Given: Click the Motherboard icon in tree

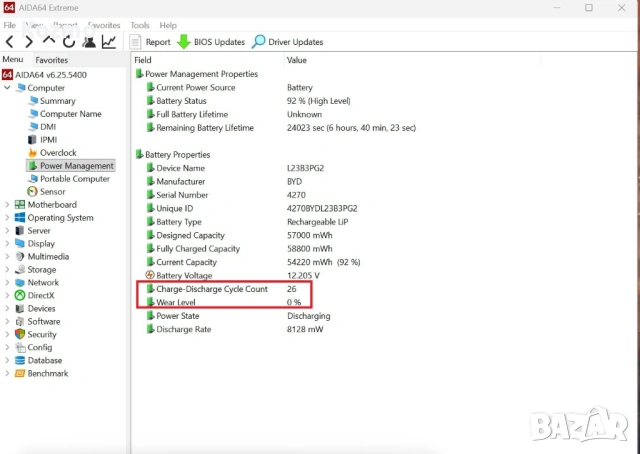Looking at the screenshot, I should (20, 205).
